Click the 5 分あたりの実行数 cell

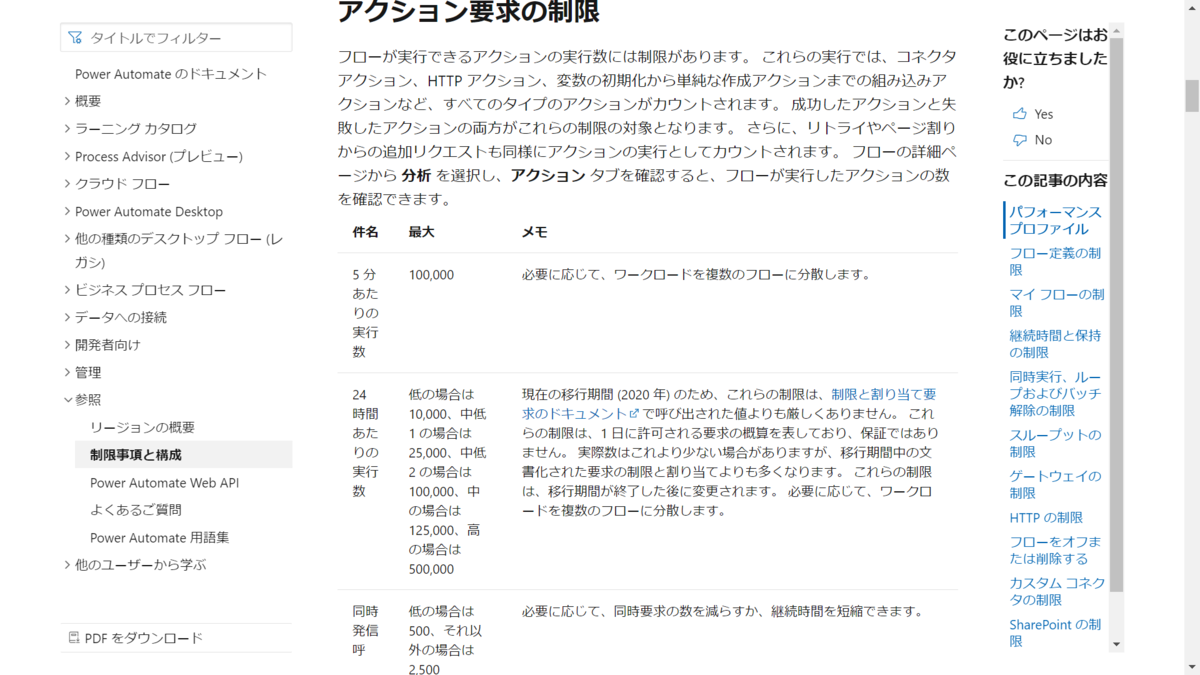tap(365, 313)
